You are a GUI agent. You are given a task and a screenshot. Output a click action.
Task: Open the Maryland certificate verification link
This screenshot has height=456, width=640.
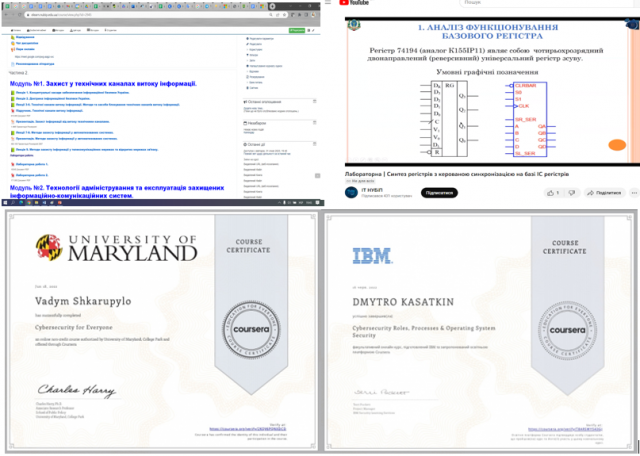[x=248, y=429]
